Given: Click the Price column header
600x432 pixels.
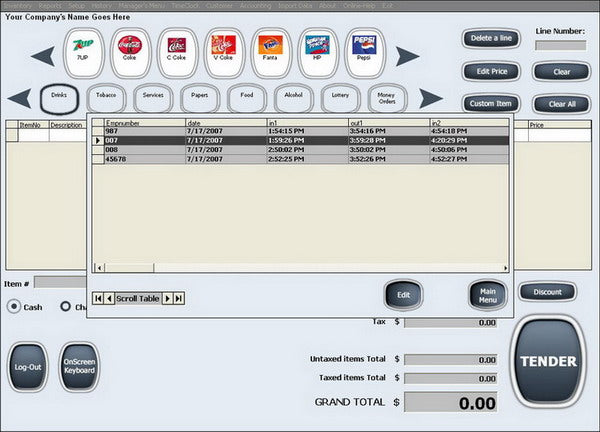Looking at the screenshot, I should point(560,125).
